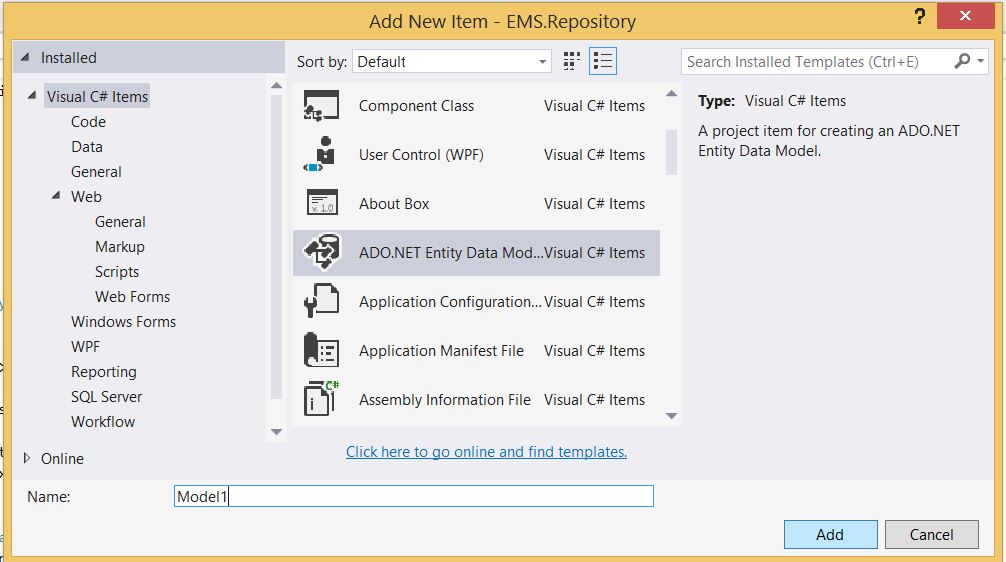Select the Workflow category
The width and height of the screenshot is (1006, 562).
pyautogui.click(x=103, y=422)
